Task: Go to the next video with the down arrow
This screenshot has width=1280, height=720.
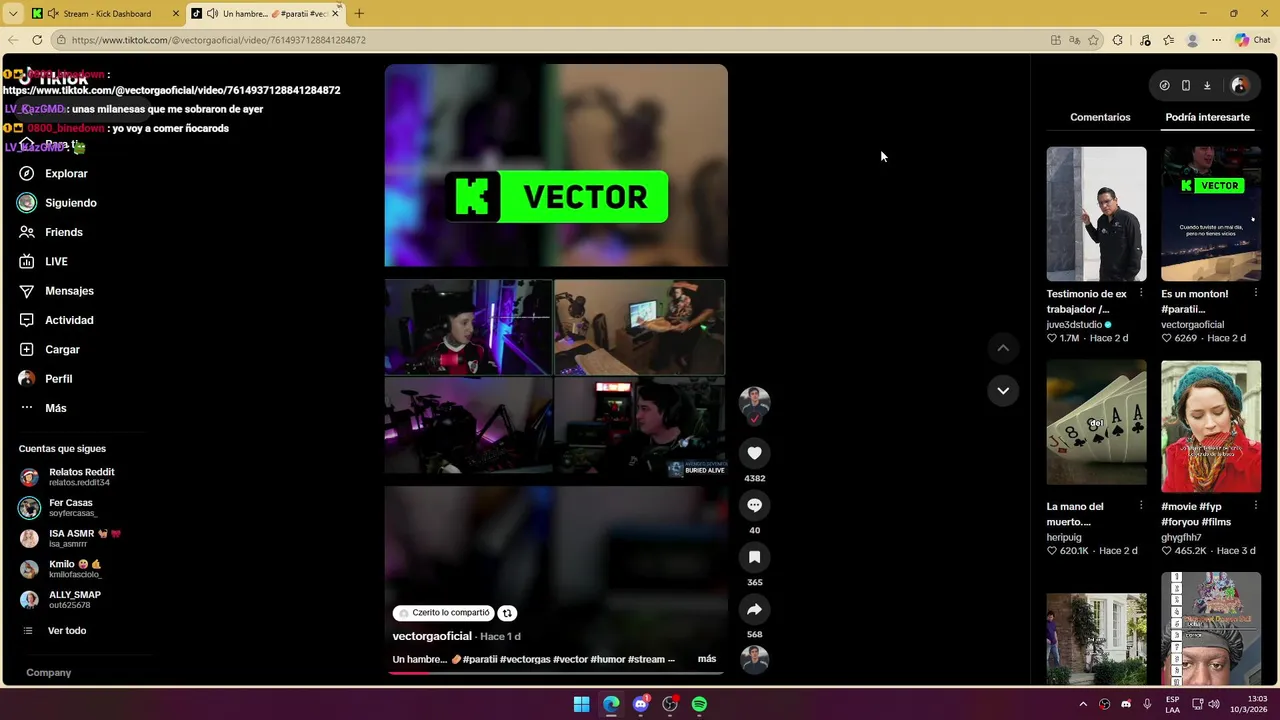Action: point(1003,390)
